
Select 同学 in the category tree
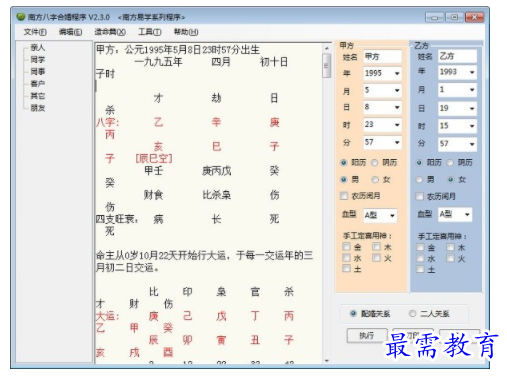38,60
